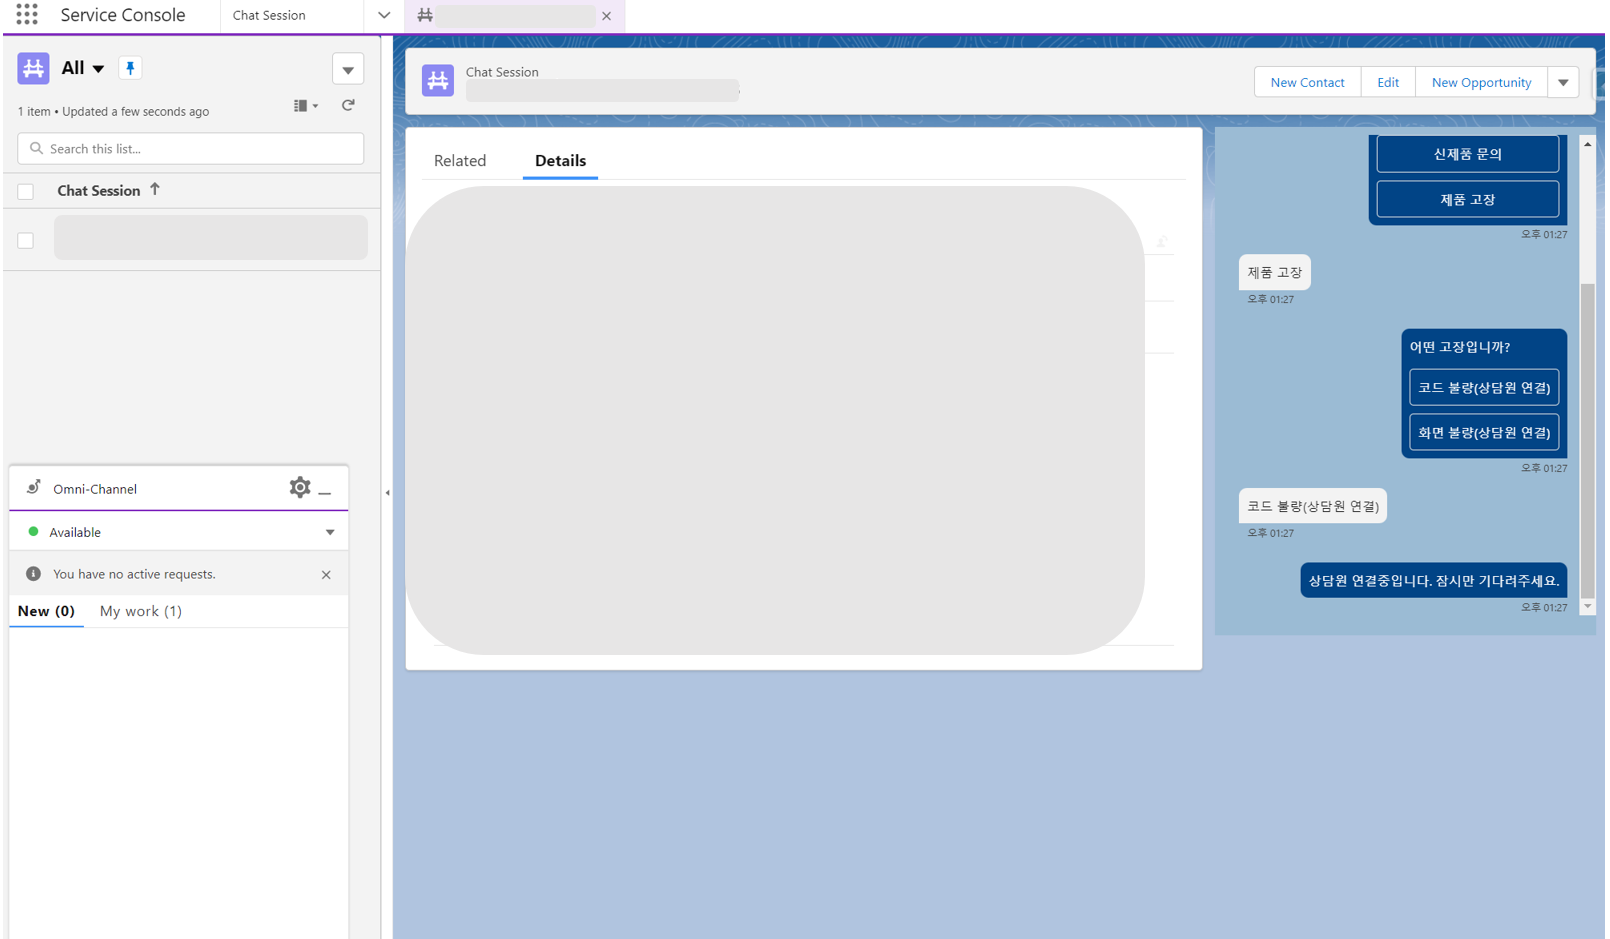Expand the Available status dropdown
Image resolution: width=1610 pixels, height=939 pixels.
[329, 533]
